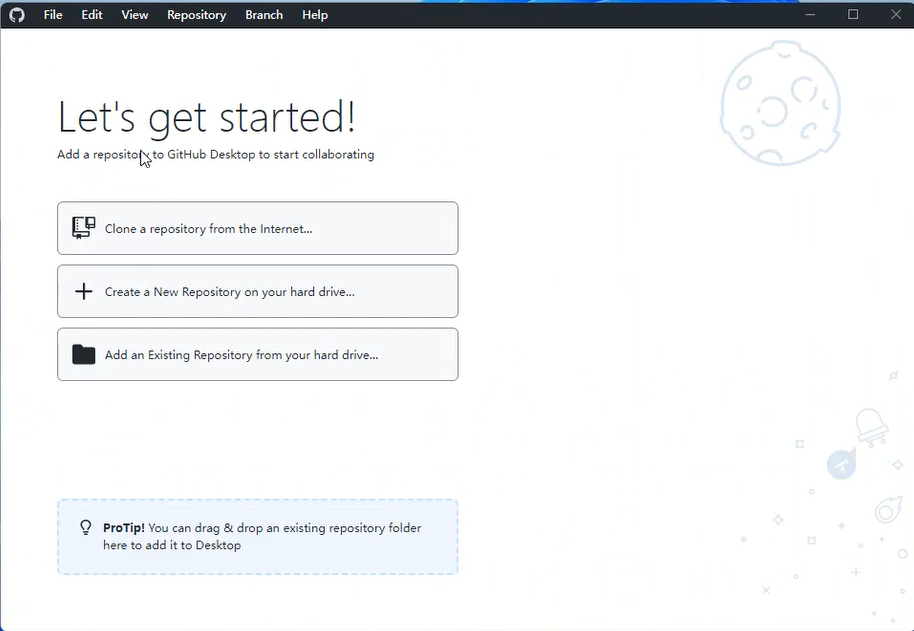Open the Edit menu
The height and width of the screenshot is (631, 914).
pos(92,15)
